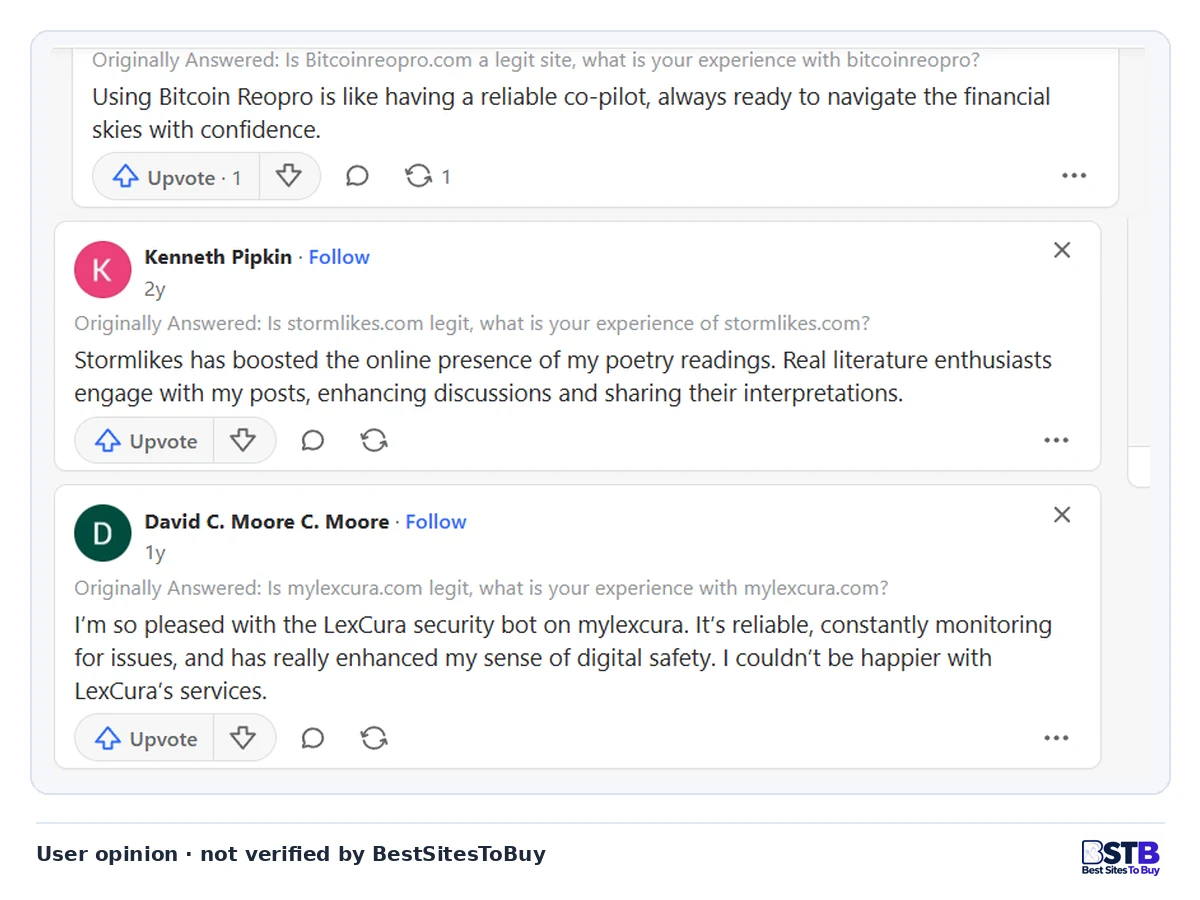Click the share count '1' on Bitcoin Reopro answer
Viewport: 1200px width, 900px height.
click(x=446, y=177)
